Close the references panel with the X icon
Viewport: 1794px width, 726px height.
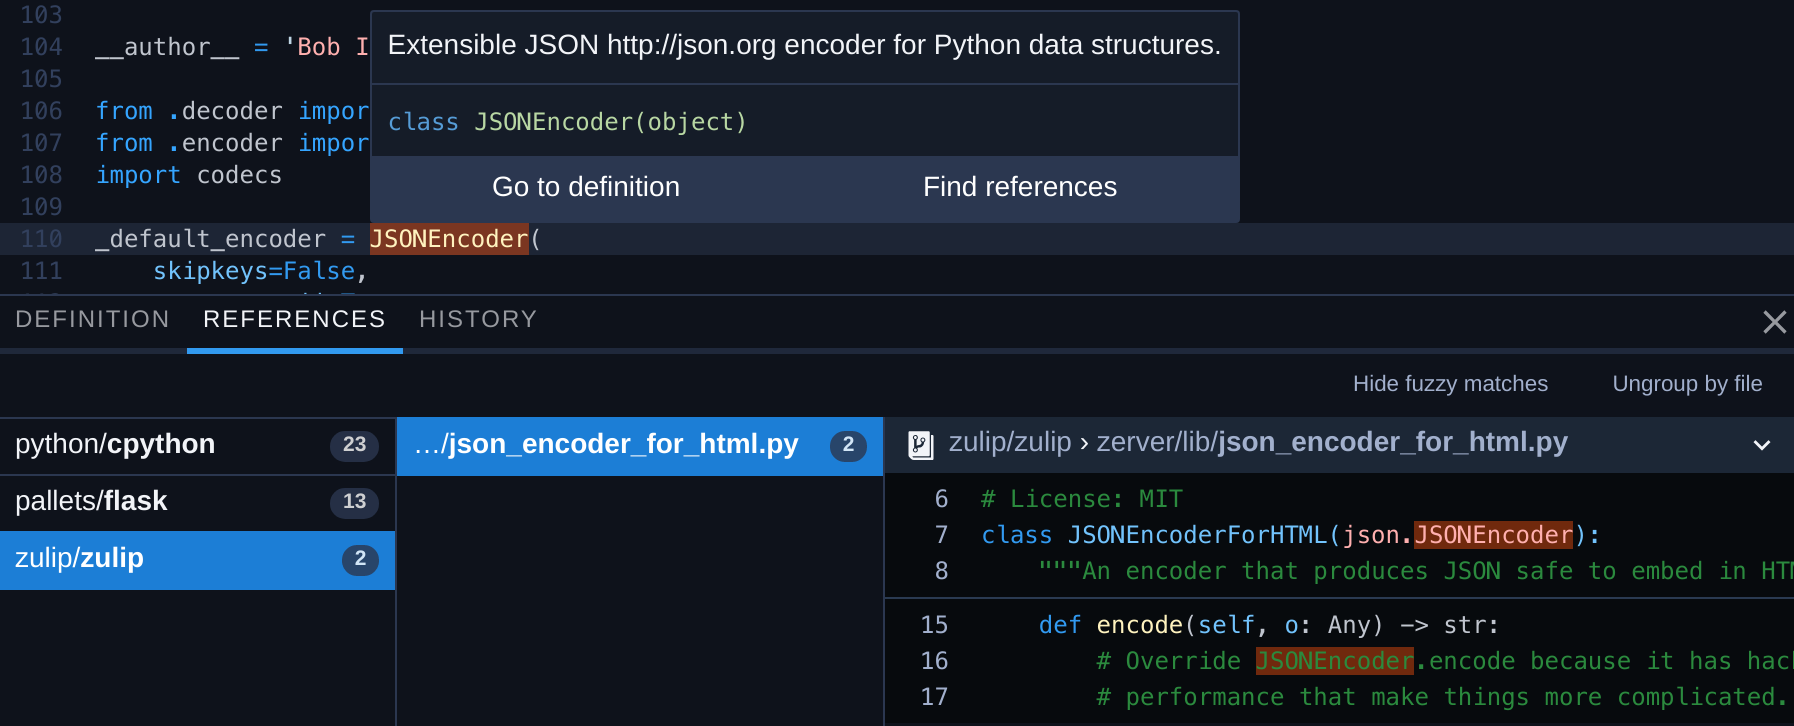tap(1774, 322)
